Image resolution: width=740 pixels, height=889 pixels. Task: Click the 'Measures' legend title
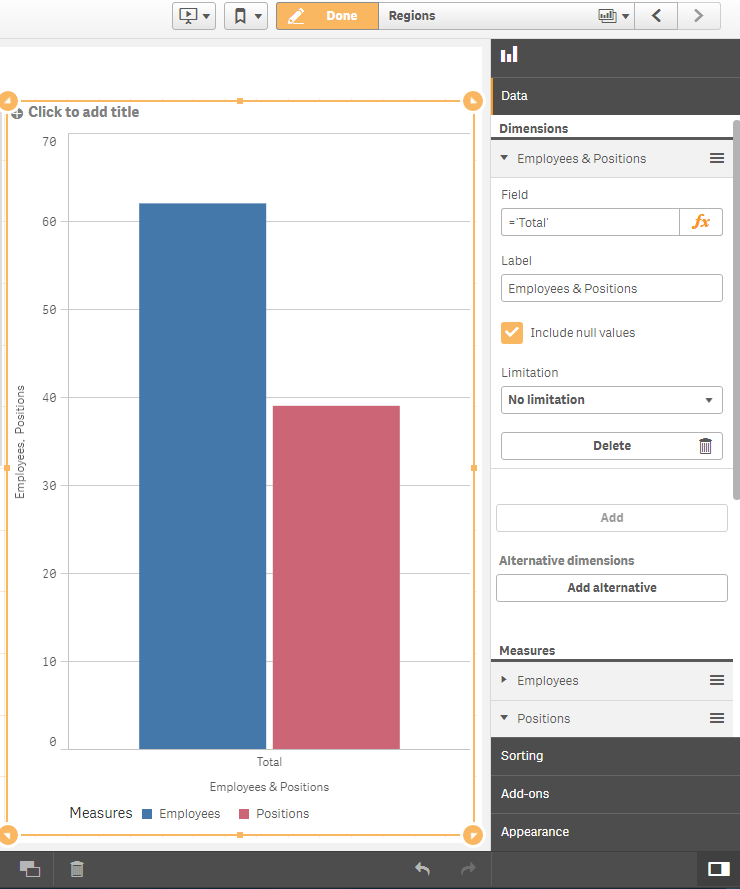[101, 813]
